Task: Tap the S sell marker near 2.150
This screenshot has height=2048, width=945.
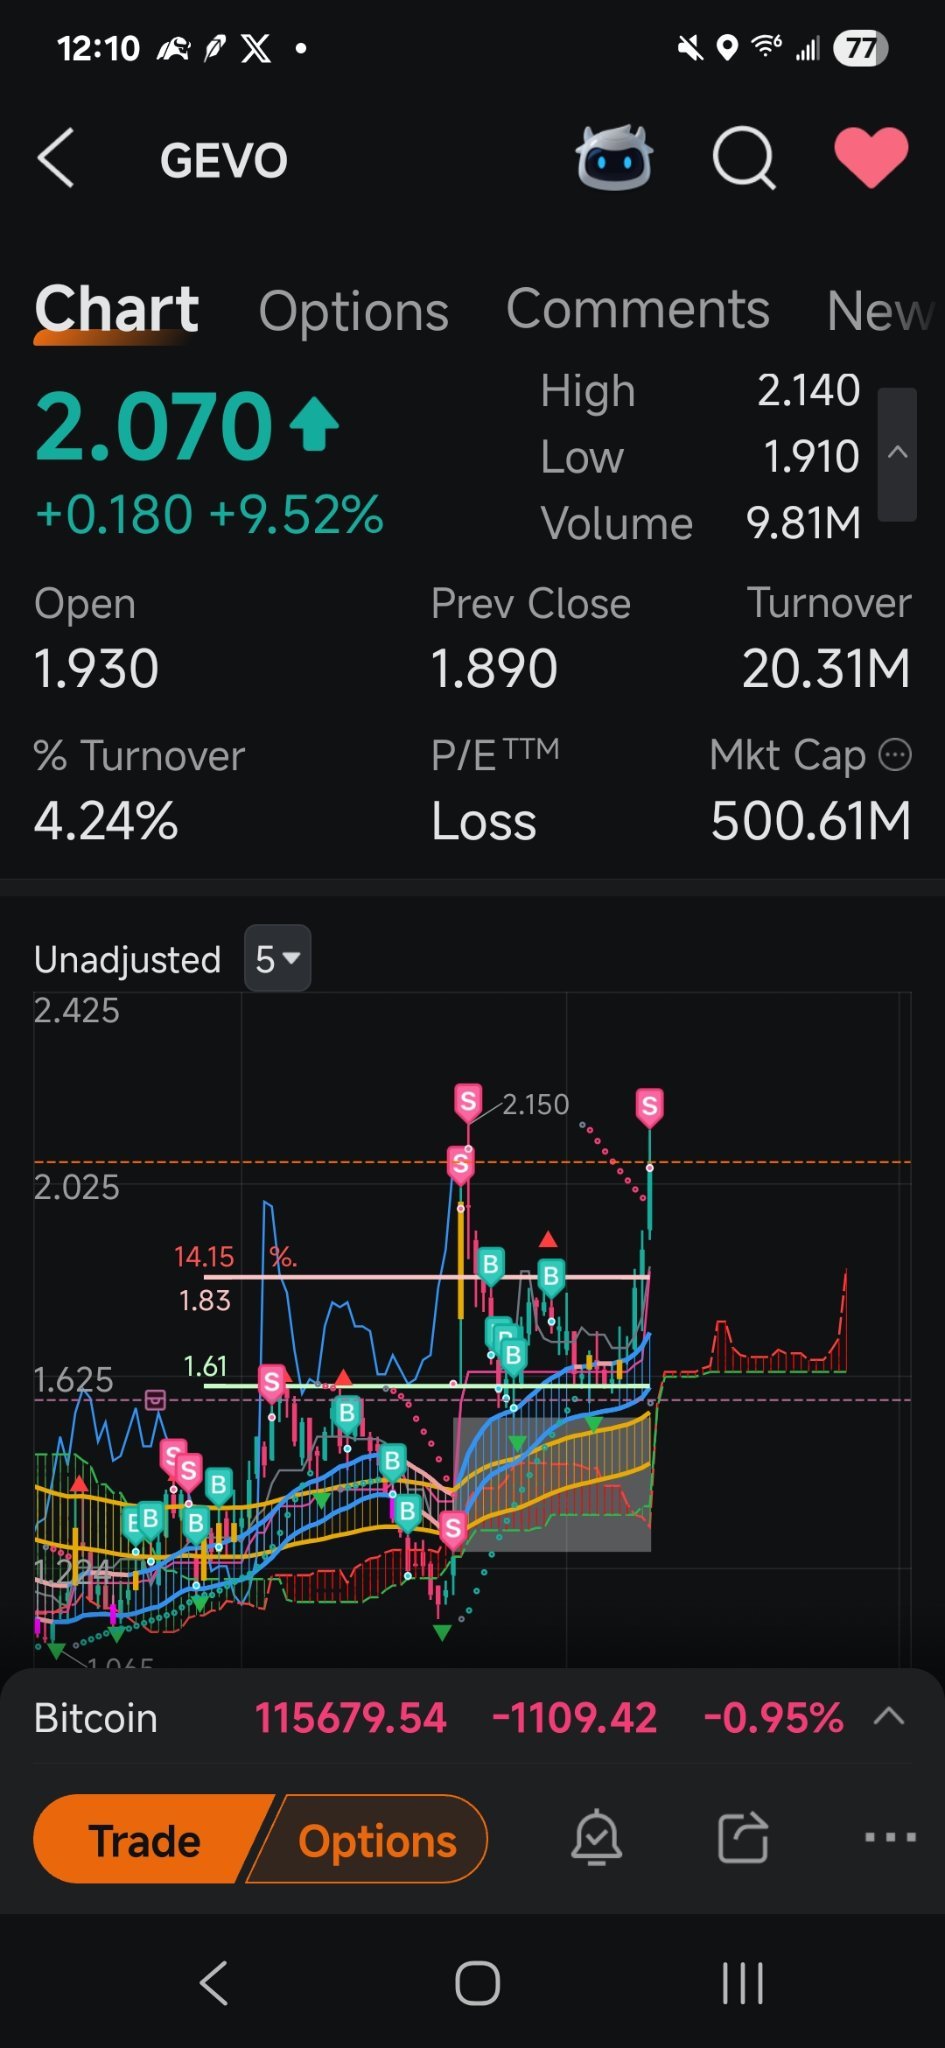Action: coord(468,1103)
